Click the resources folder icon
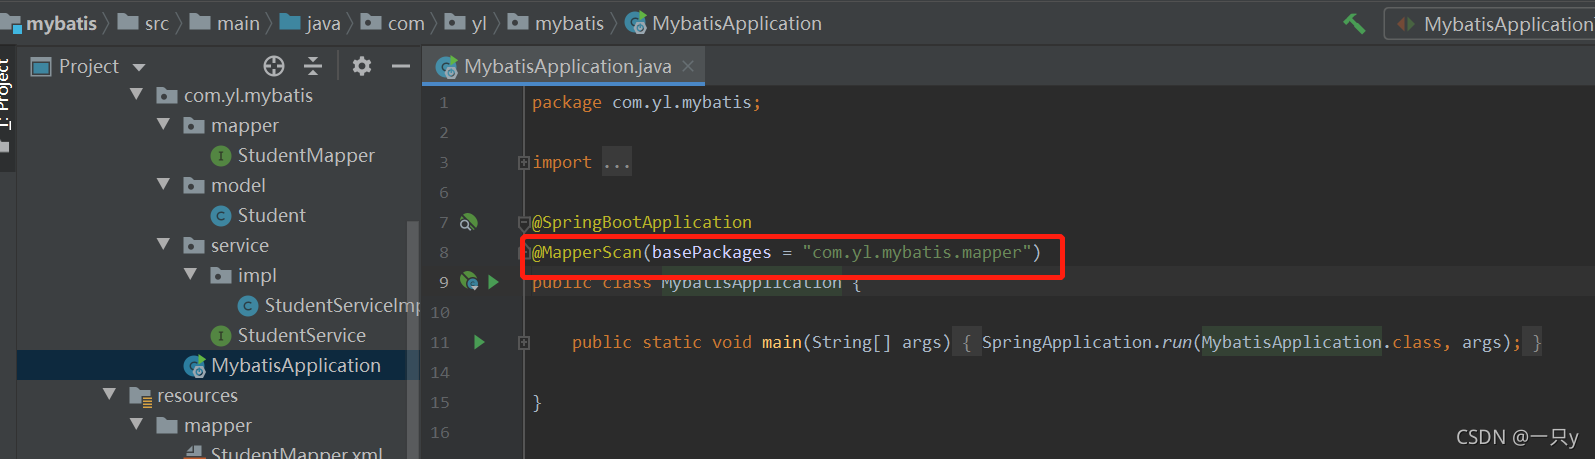Image resolution: width=1595 pixels, height=459 pixels. click(140, 396)
